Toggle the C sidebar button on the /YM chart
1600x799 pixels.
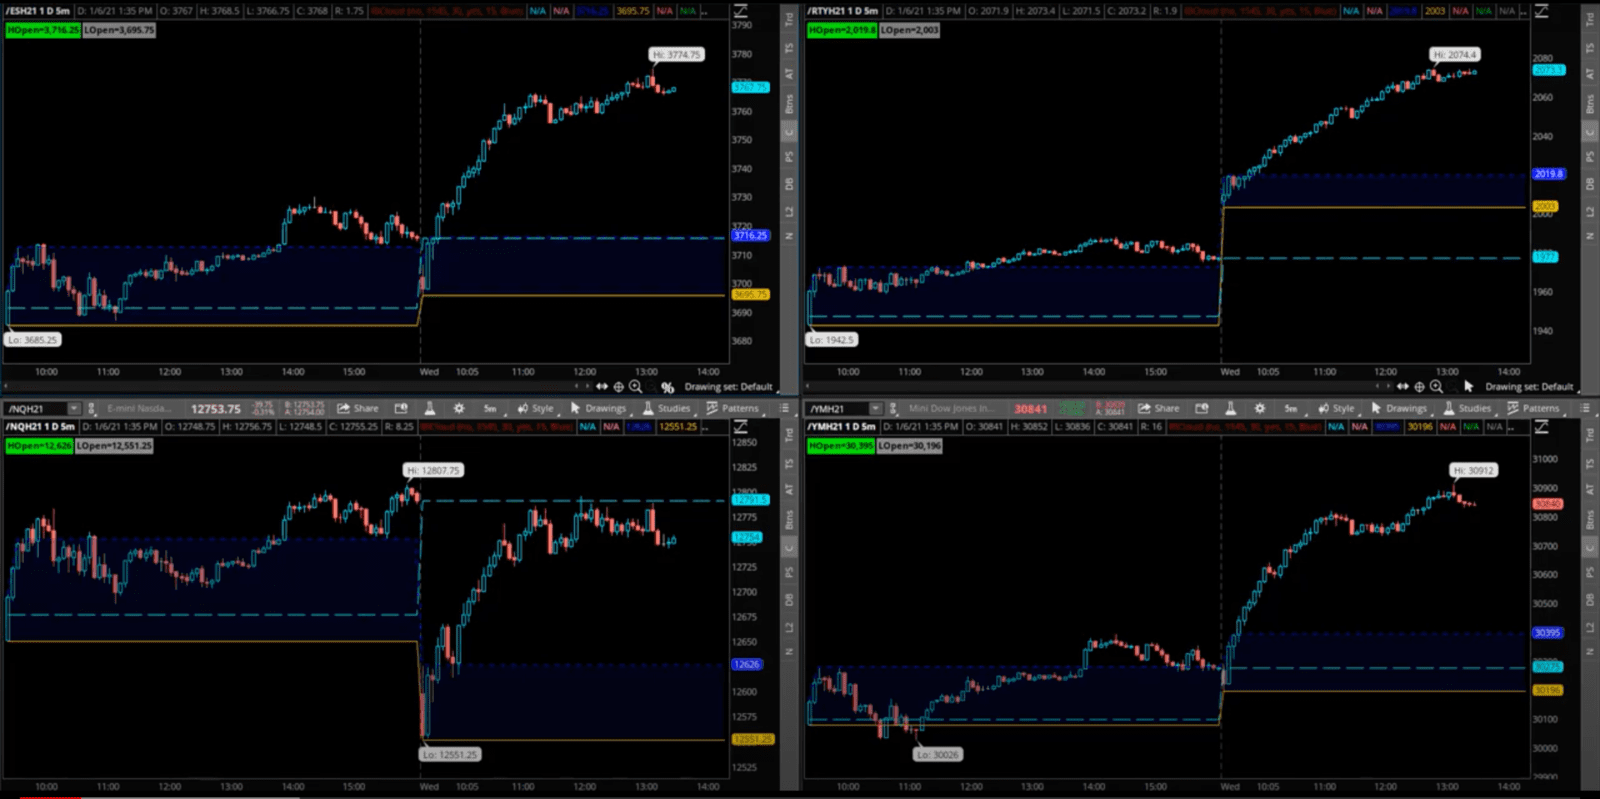1590,548
